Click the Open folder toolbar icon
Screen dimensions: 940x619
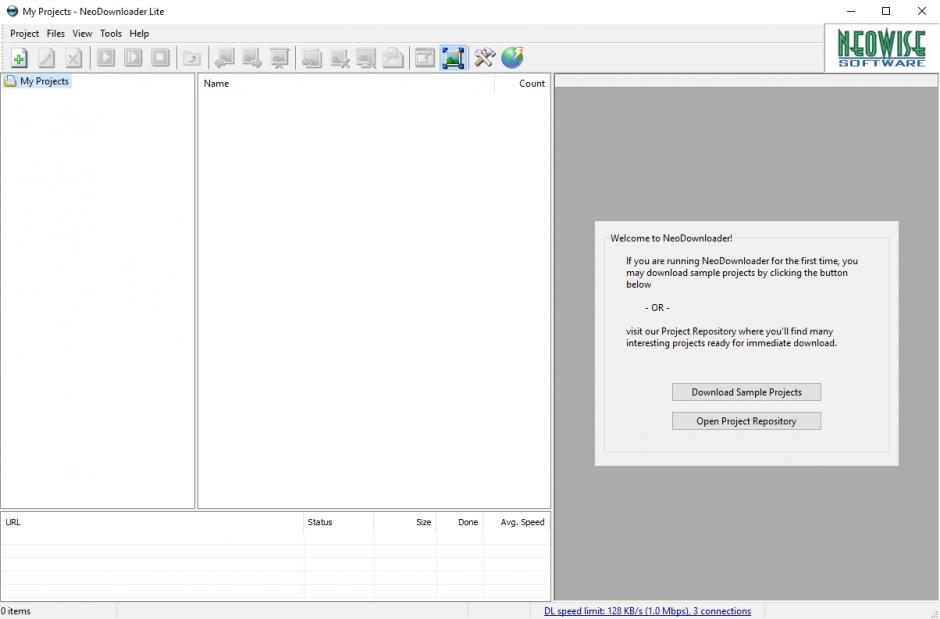tap(192, 58)
